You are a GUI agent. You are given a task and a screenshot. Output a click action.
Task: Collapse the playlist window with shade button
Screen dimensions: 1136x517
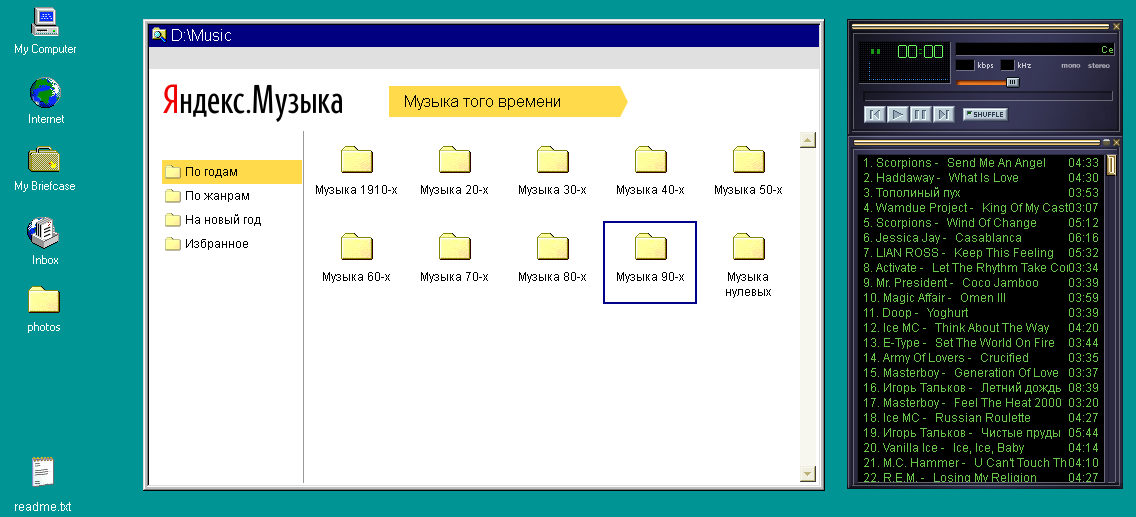1106,142
